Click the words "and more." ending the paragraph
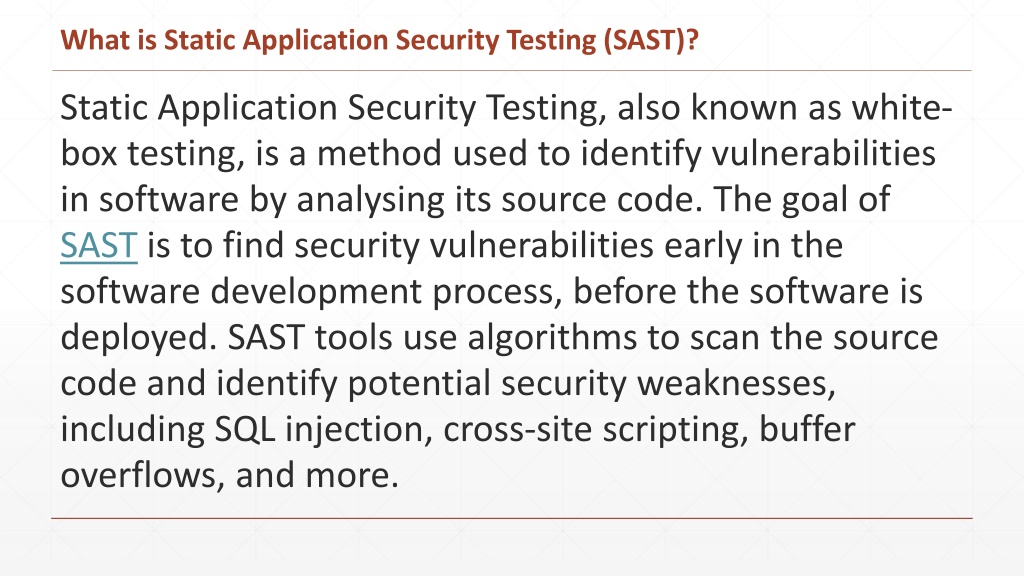This screenshot has width=1024, height=576. (x=311, y=475)
